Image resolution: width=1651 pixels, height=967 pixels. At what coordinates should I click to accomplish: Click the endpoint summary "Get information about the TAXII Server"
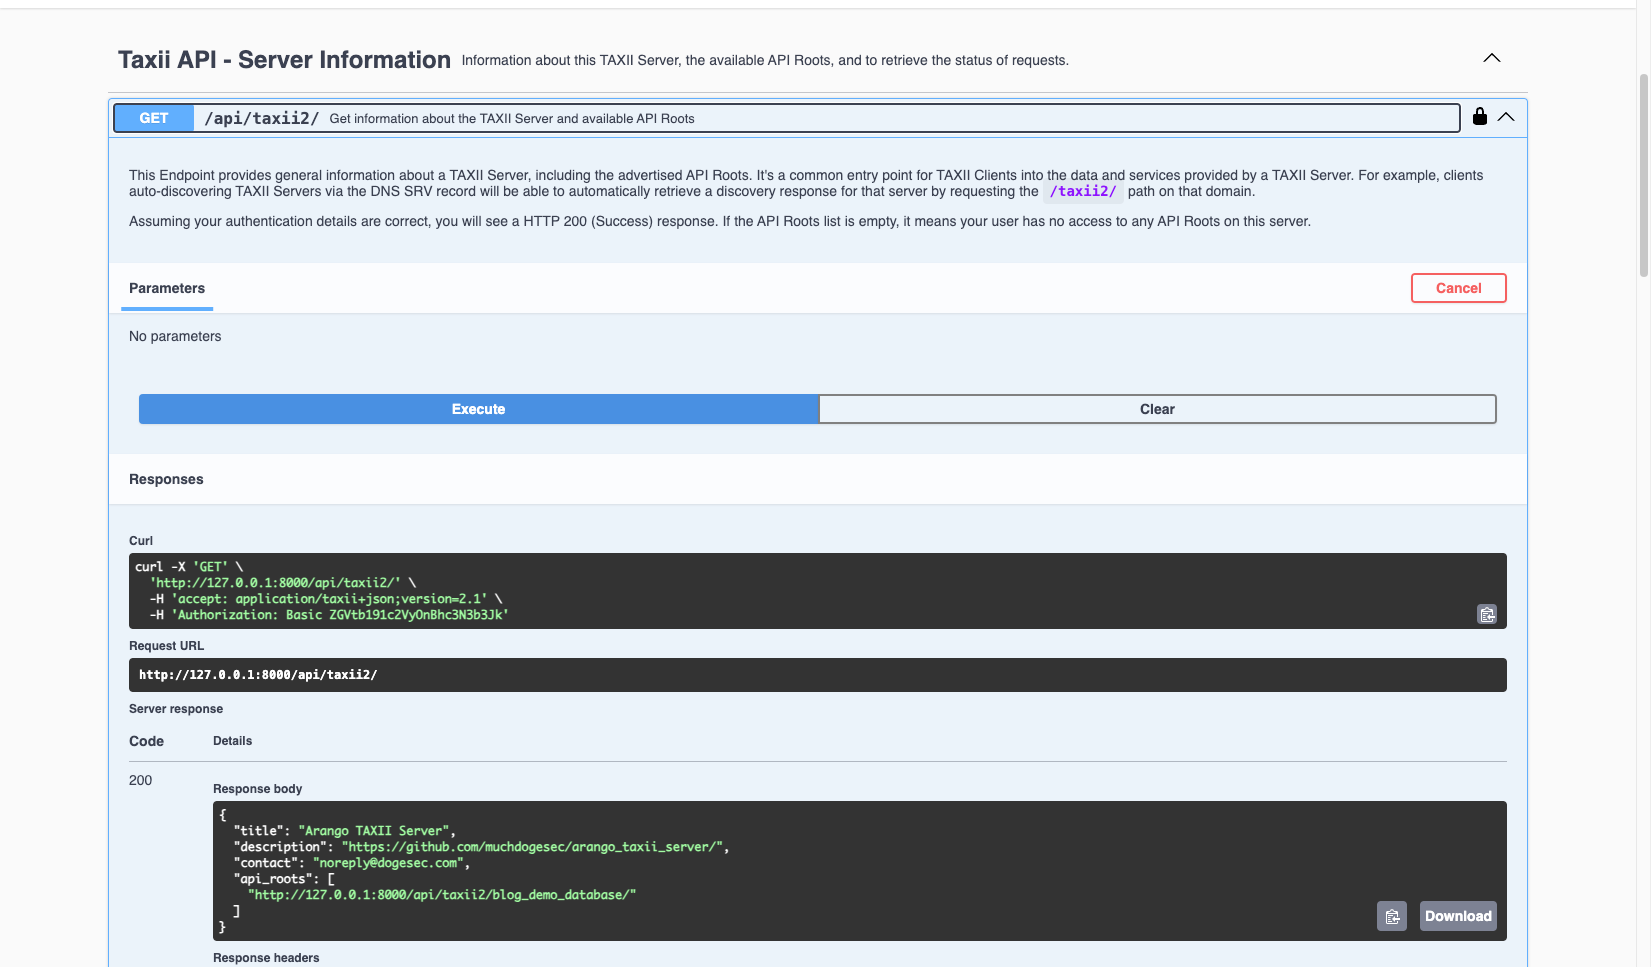[x=512, y=118]
